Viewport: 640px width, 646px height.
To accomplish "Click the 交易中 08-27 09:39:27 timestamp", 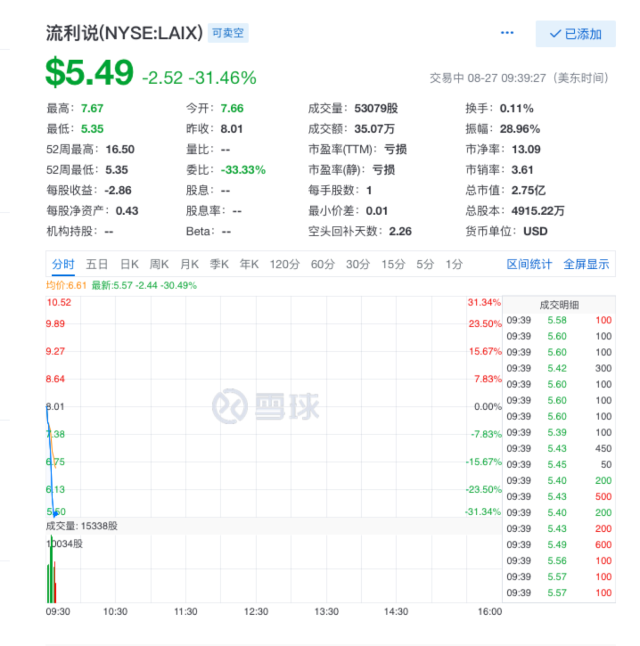I will (519, 78).
